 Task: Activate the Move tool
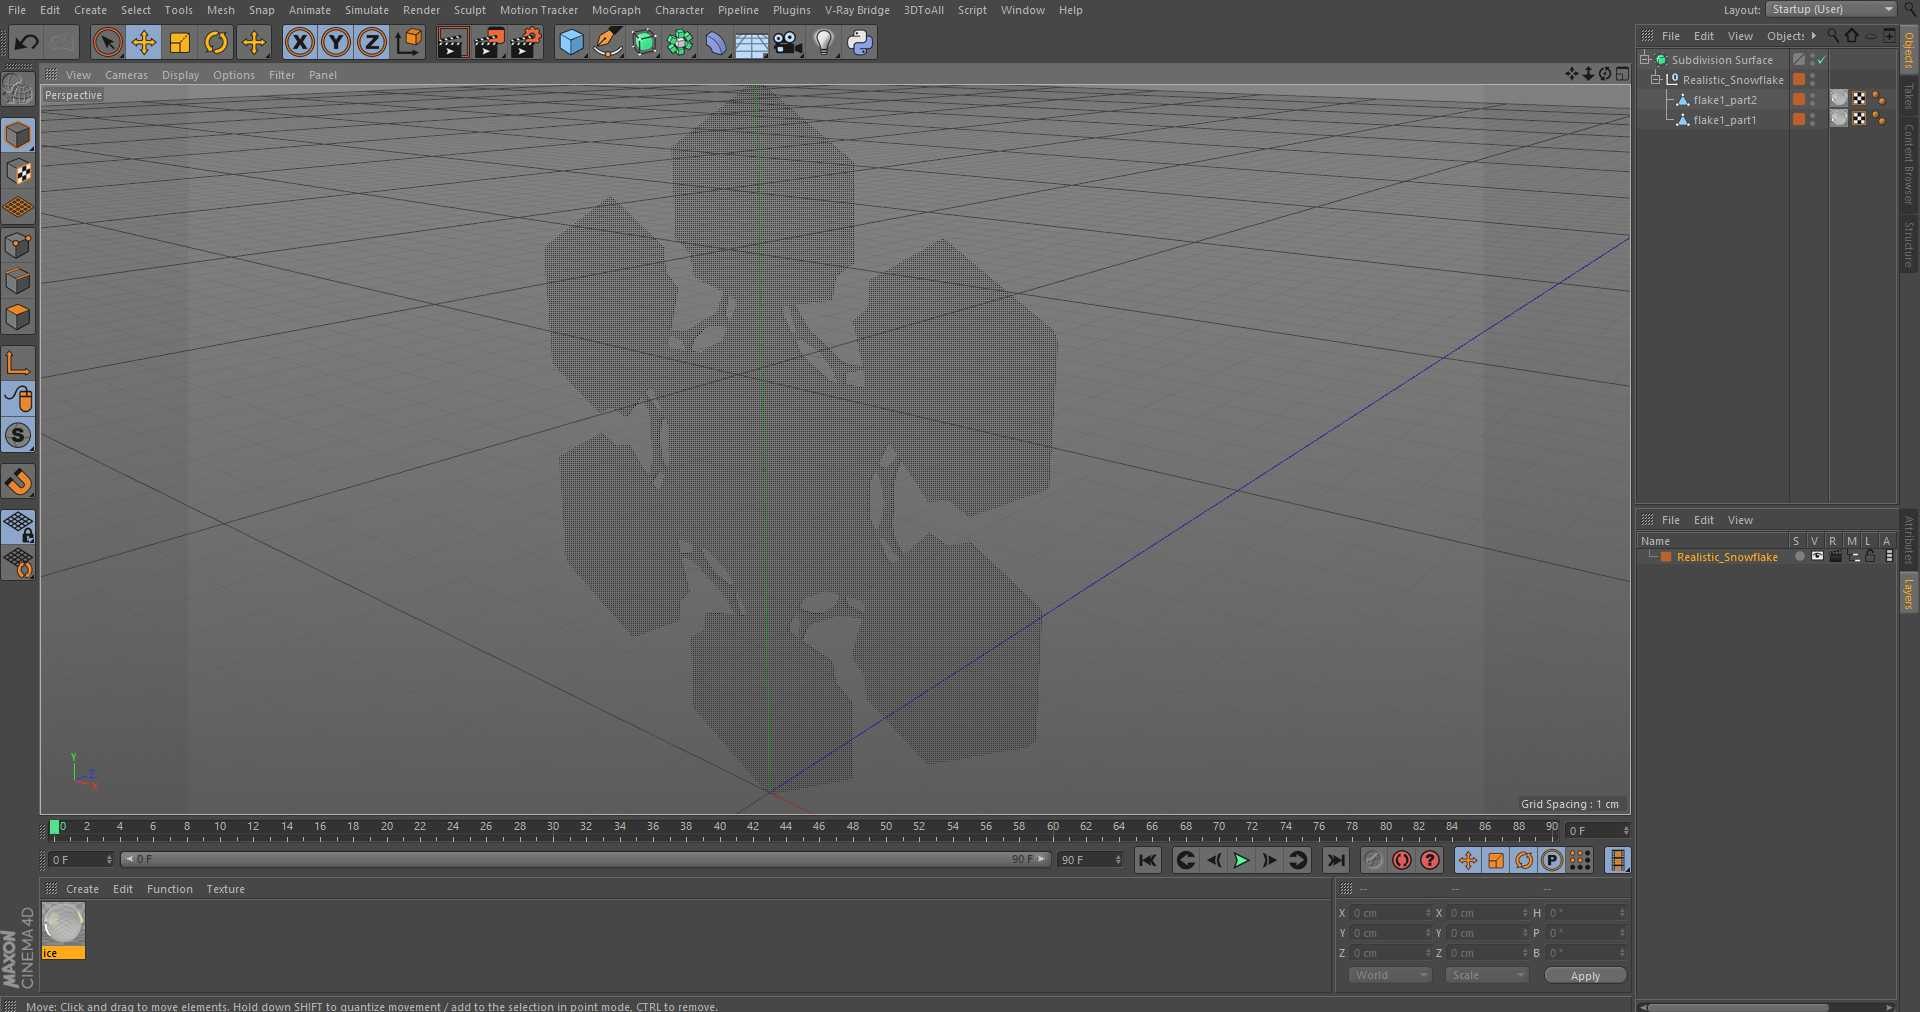[x=144, y=42]
